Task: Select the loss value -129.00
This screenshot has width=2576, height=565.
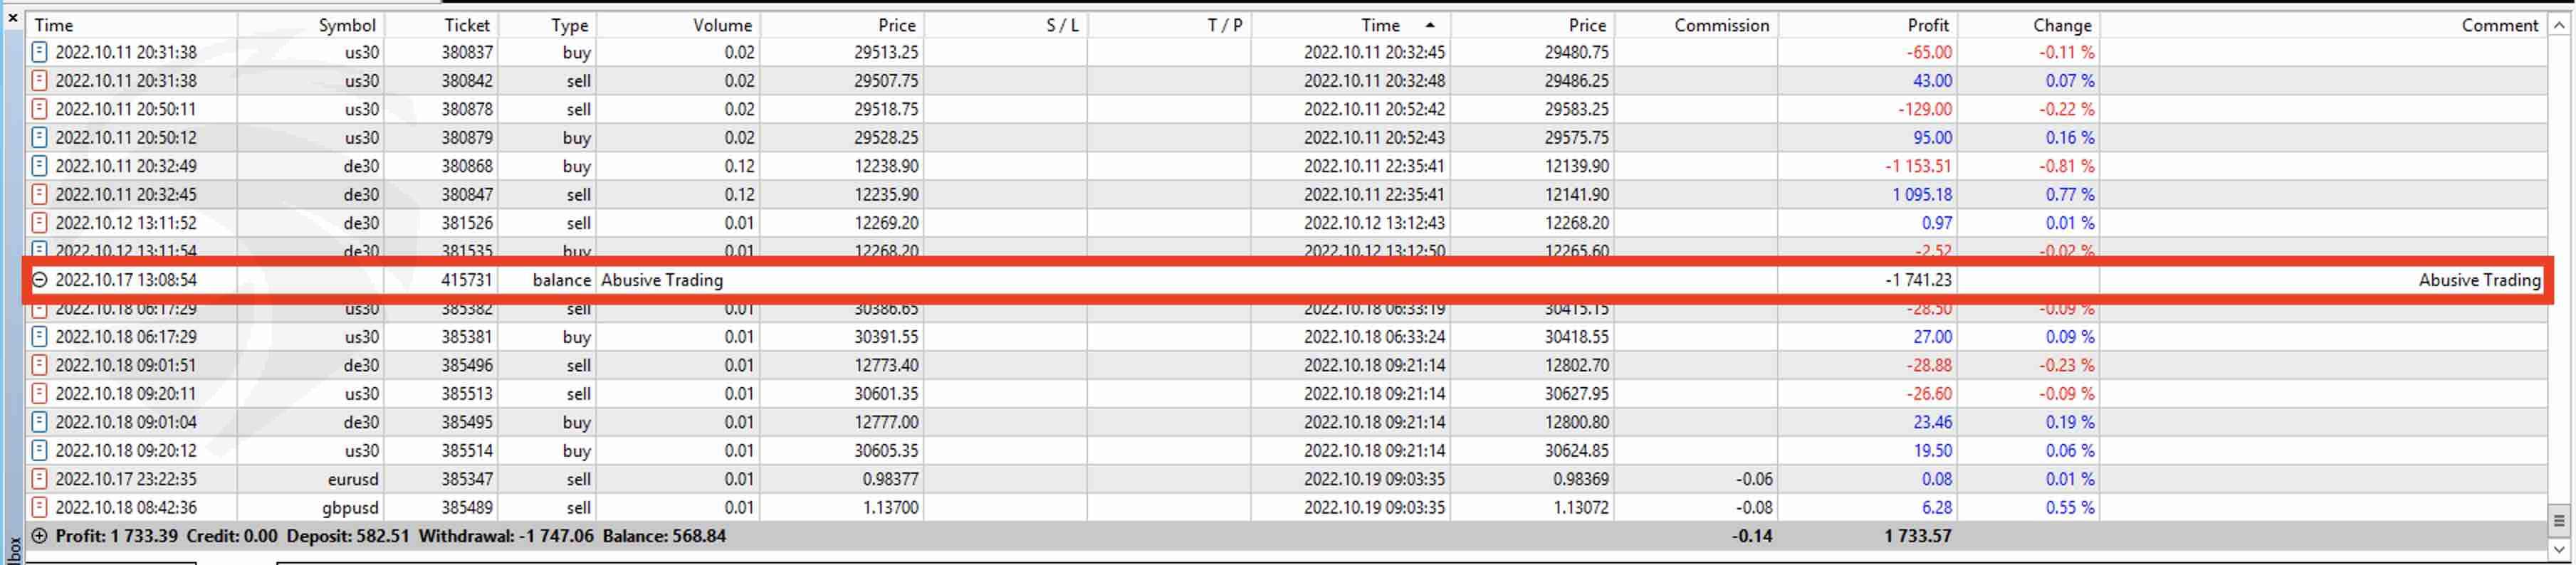Action: (x=1925, y=109)
